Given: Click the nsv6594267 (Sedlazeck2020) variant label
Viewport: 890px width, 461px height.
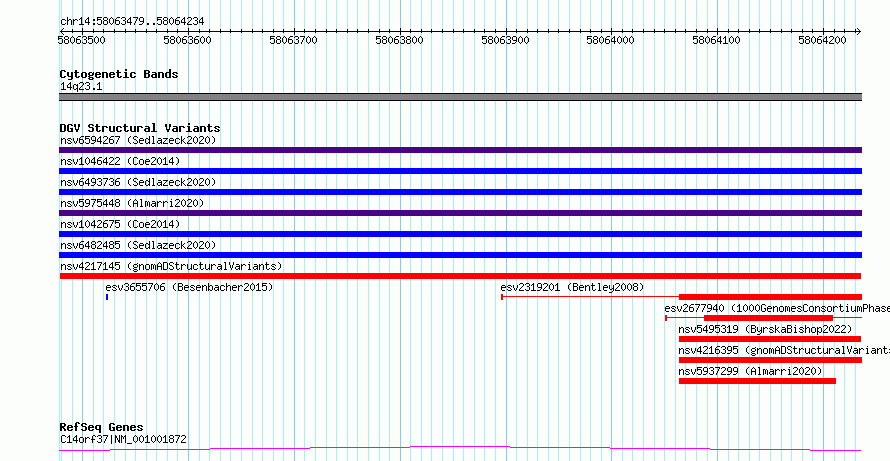Looking at the screenshot, I should tap(138, 140).
